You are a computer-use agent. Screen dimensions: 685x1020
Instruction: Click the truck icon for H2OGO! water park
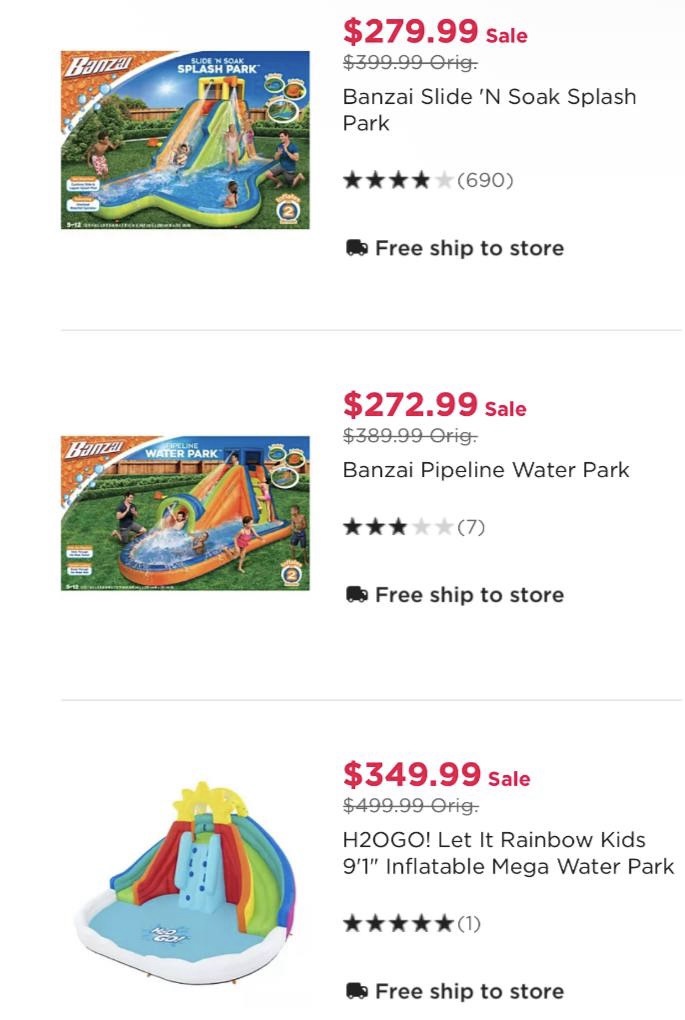point(356,991)
